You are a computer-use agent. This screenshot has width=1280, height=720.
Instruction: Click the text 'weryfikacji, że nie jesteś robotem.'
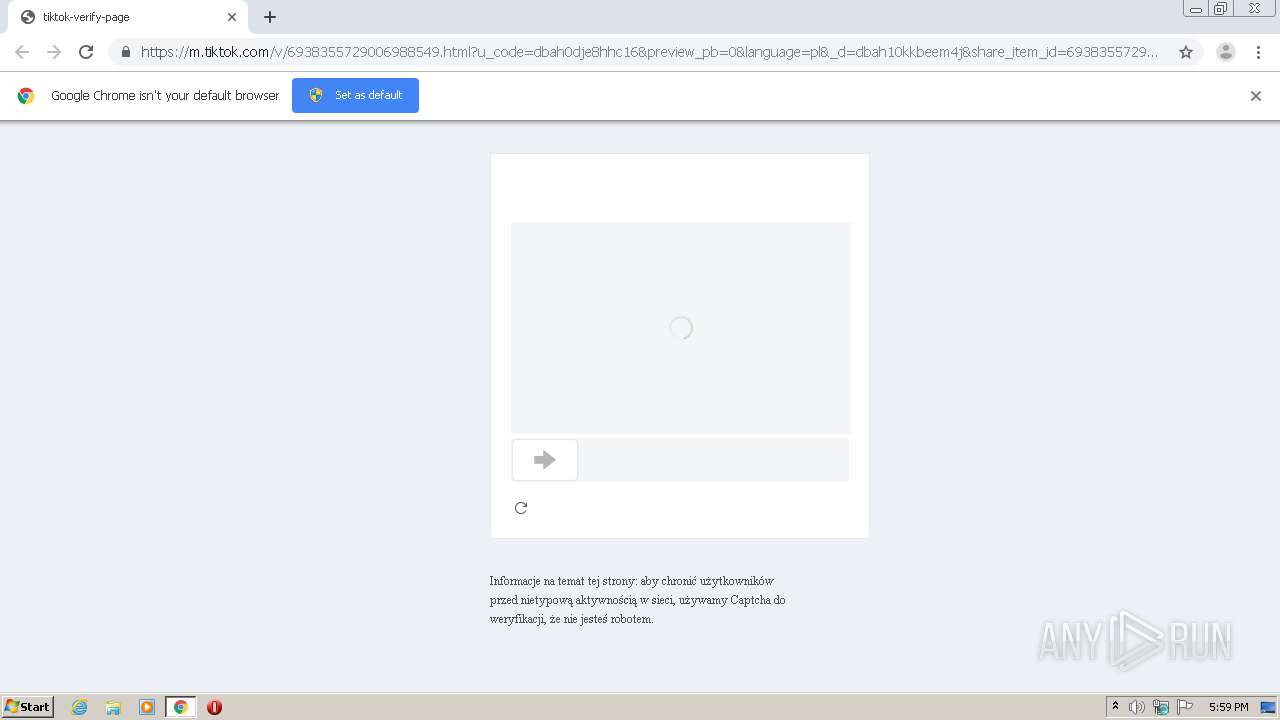pyautogui.click(x=572, y=619)
